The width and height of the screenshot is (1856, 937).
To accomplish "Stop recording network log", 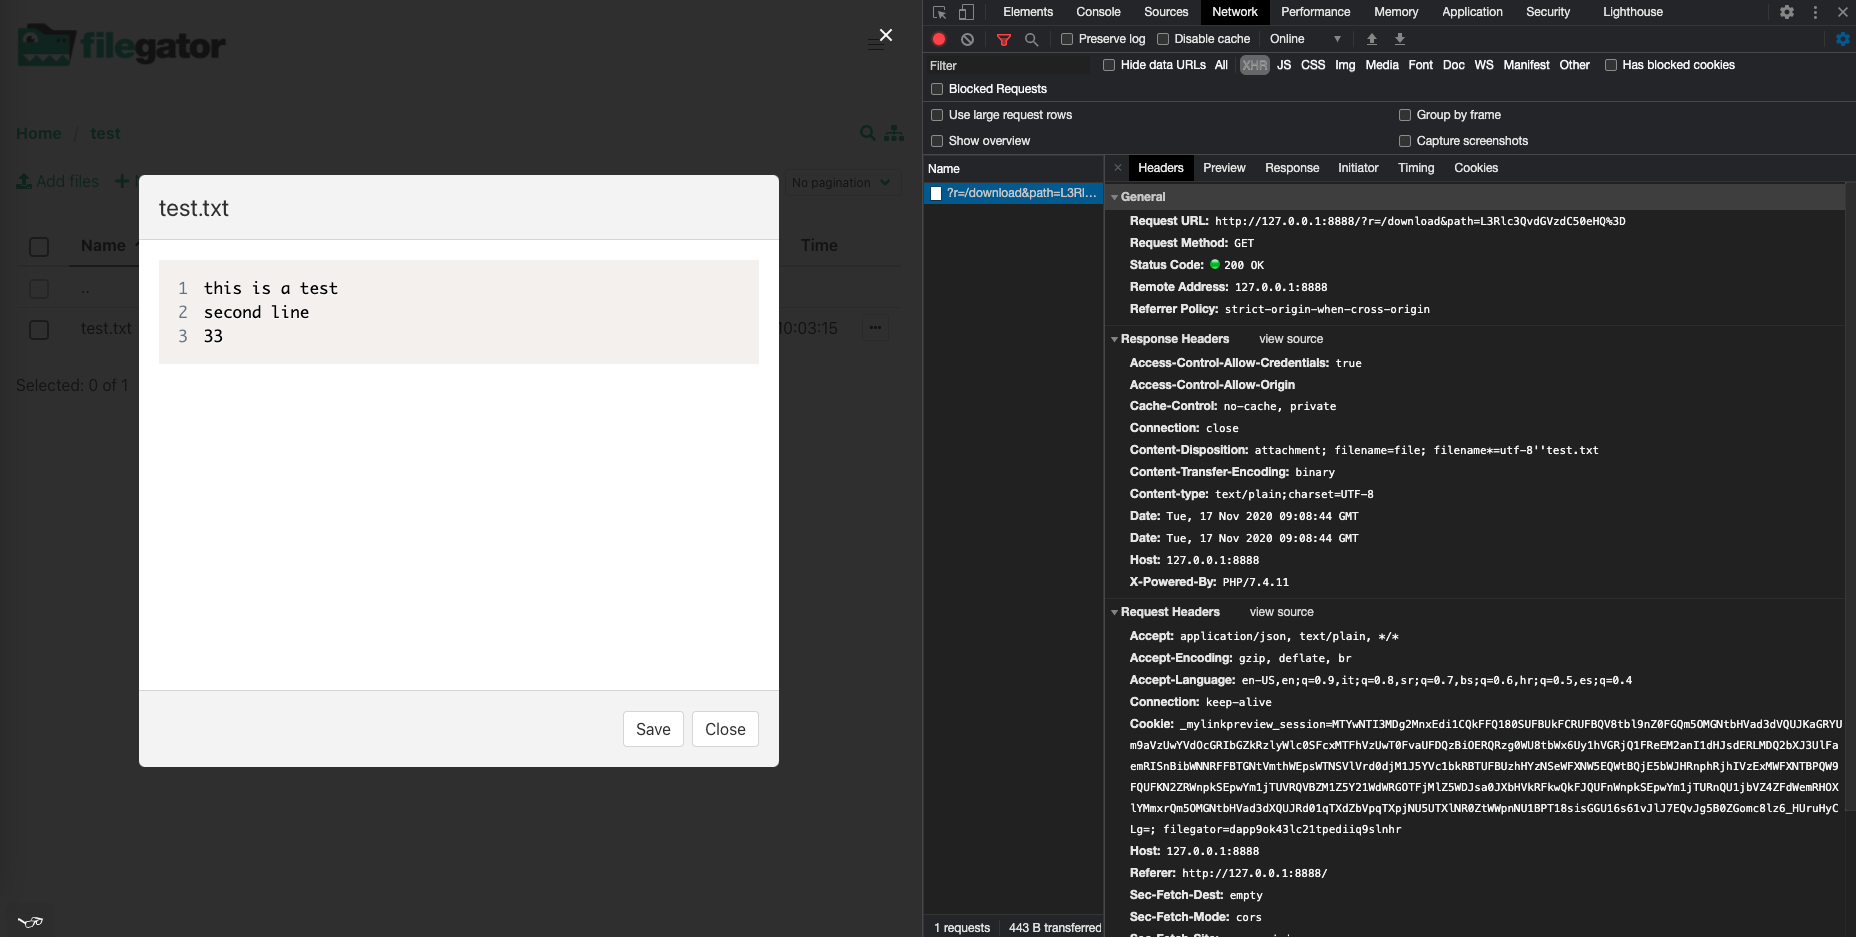I will (938, 39).
